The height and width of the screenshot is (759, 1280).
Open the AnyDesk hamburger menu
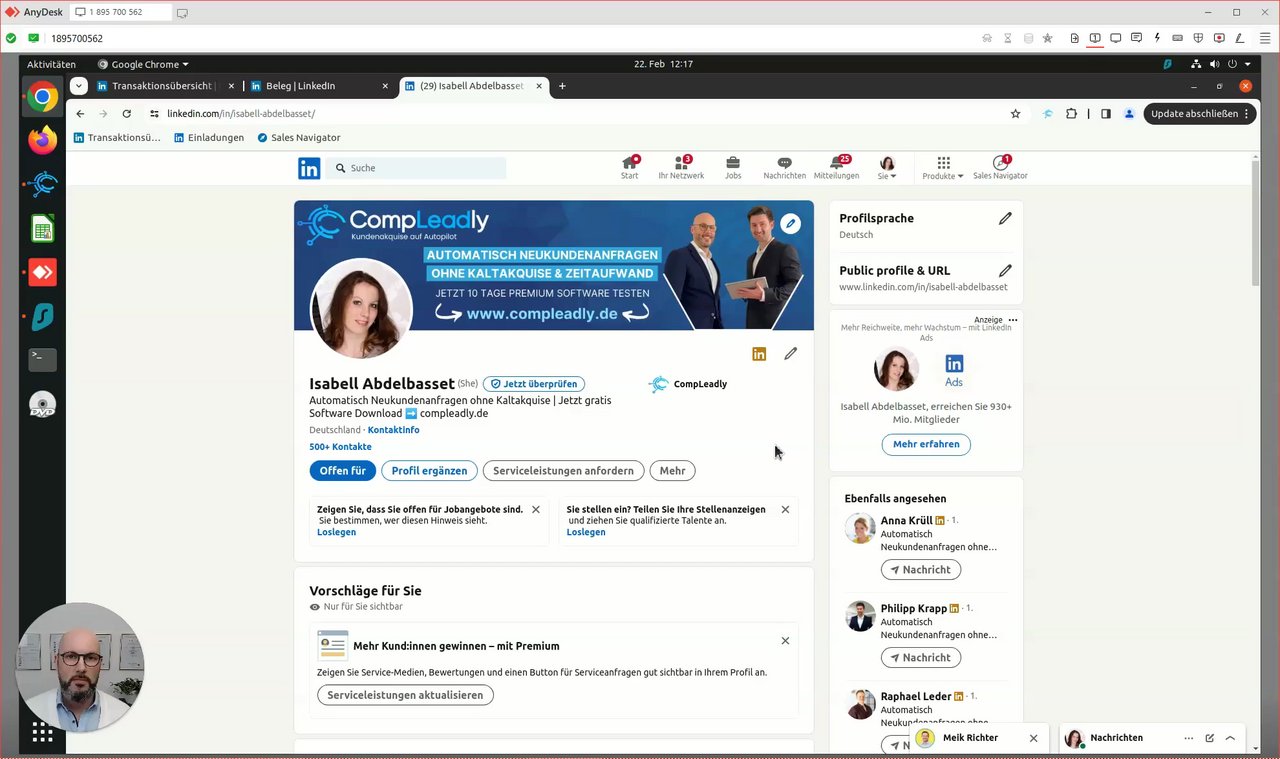1265,38
